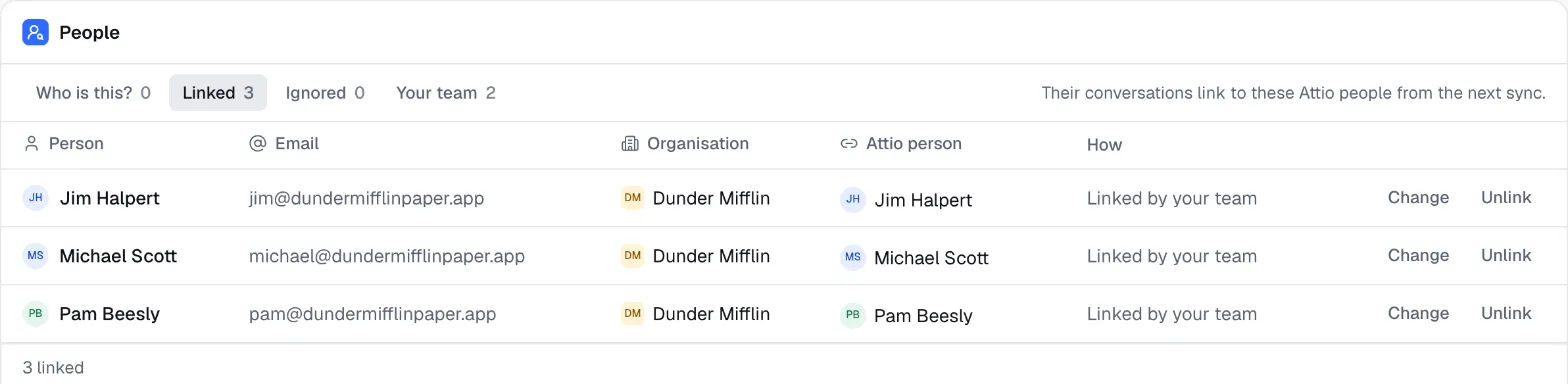Click the Organisation column header label
Image resolution: width=1568 pixels, height=384 pixels.
click(698, 143)
